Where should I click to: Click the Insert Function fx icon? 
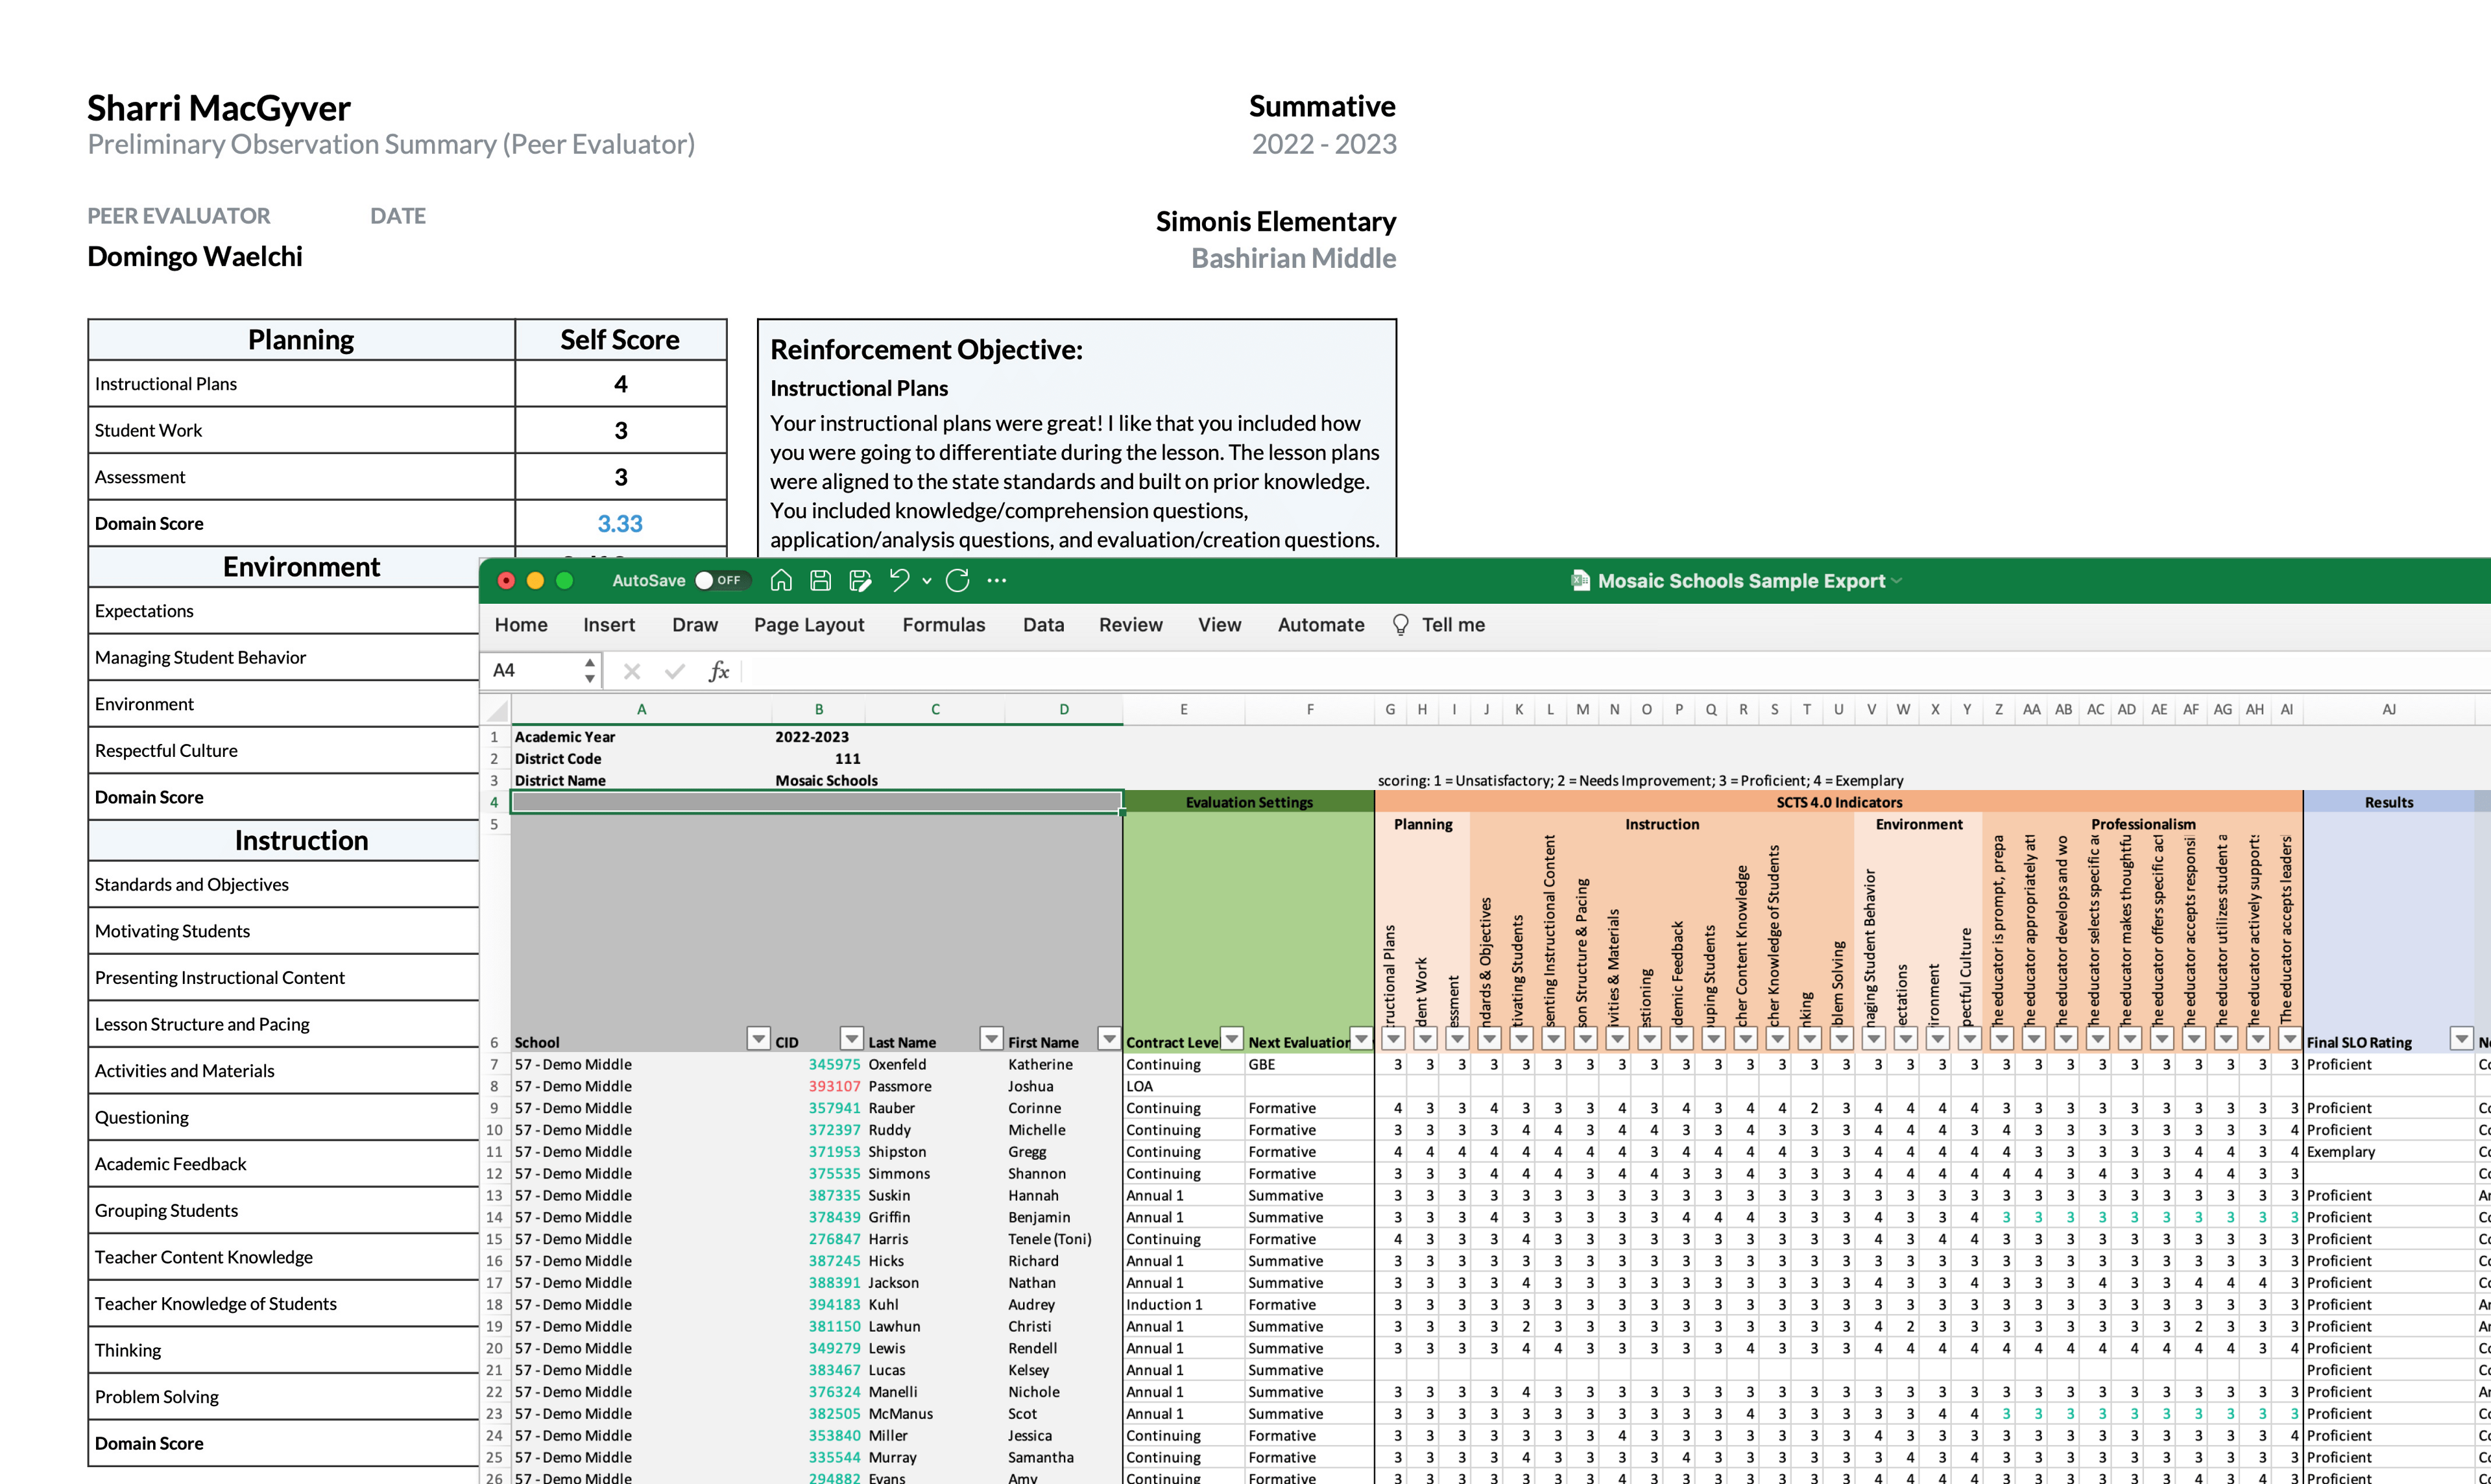pyautogui.click(x=718, y=671)
